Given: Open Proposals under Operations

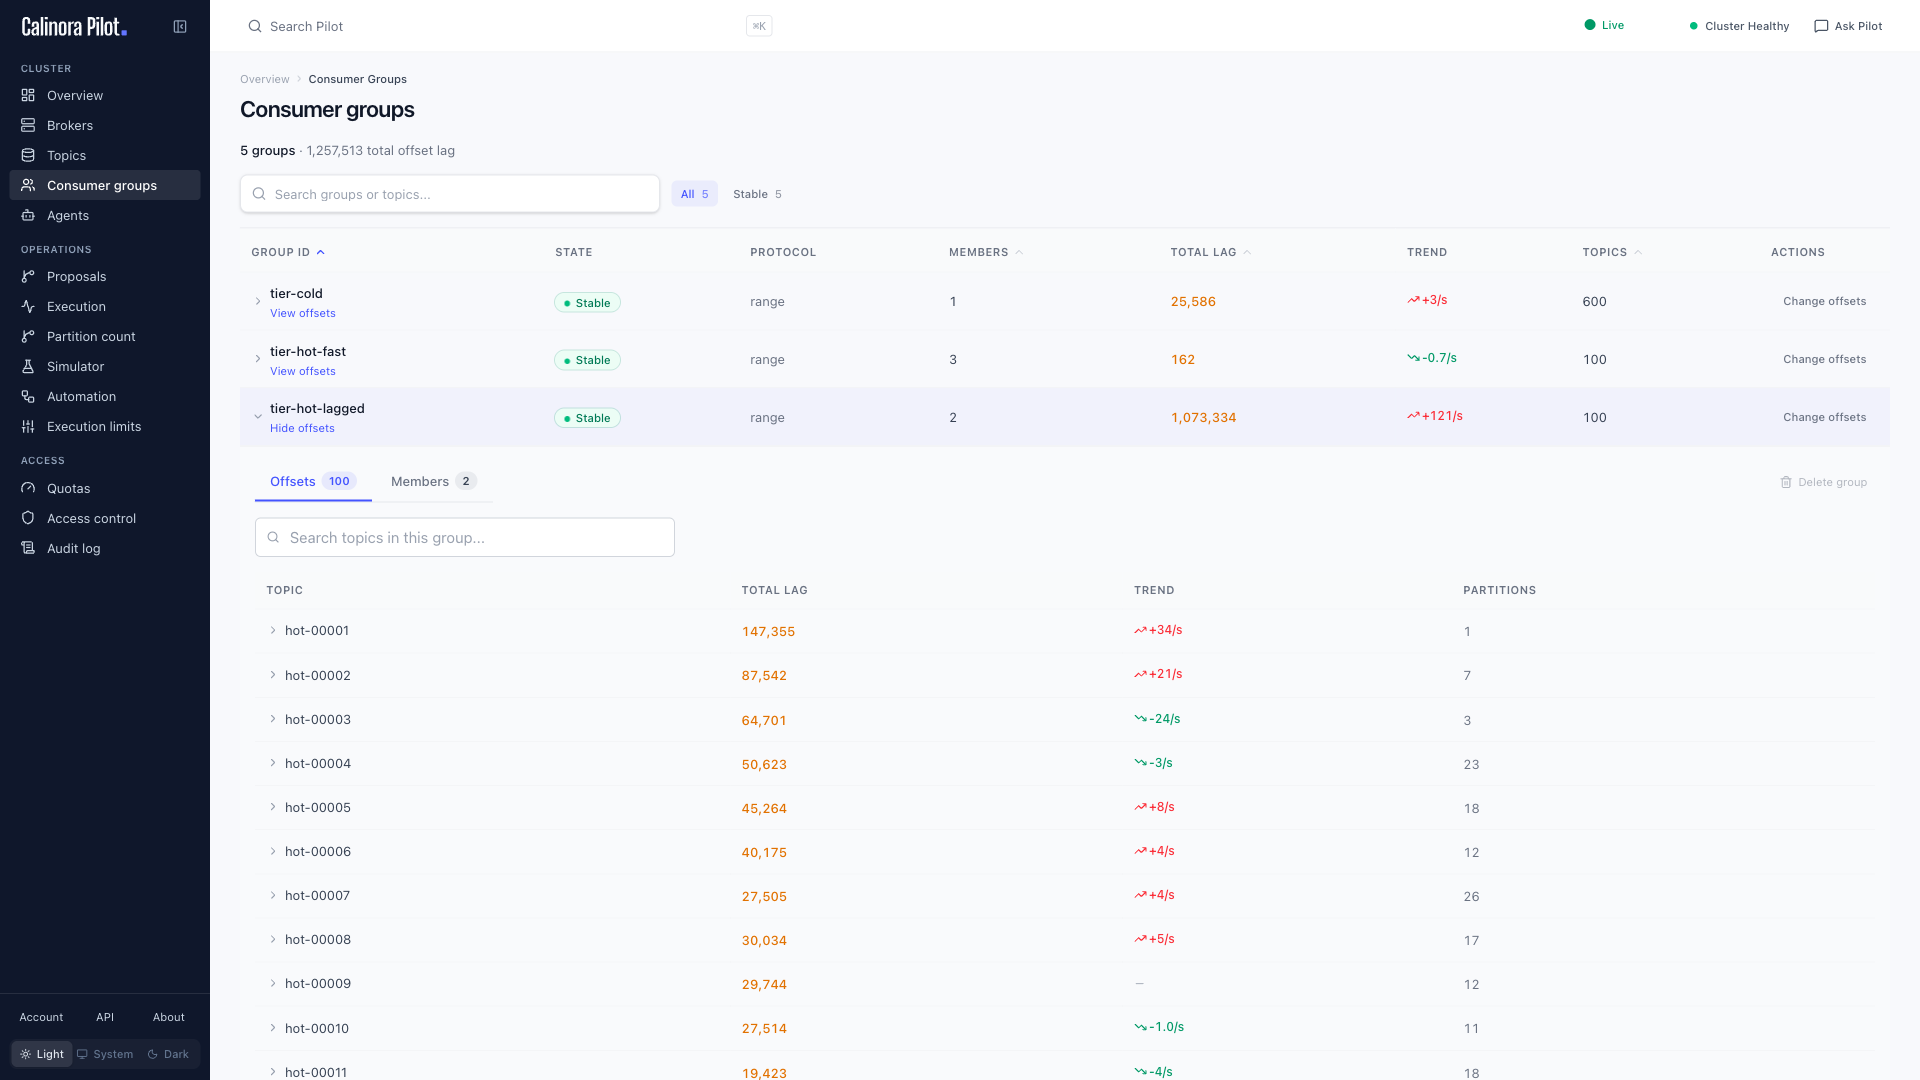Looking at the screenshot, I should [105, 276].
